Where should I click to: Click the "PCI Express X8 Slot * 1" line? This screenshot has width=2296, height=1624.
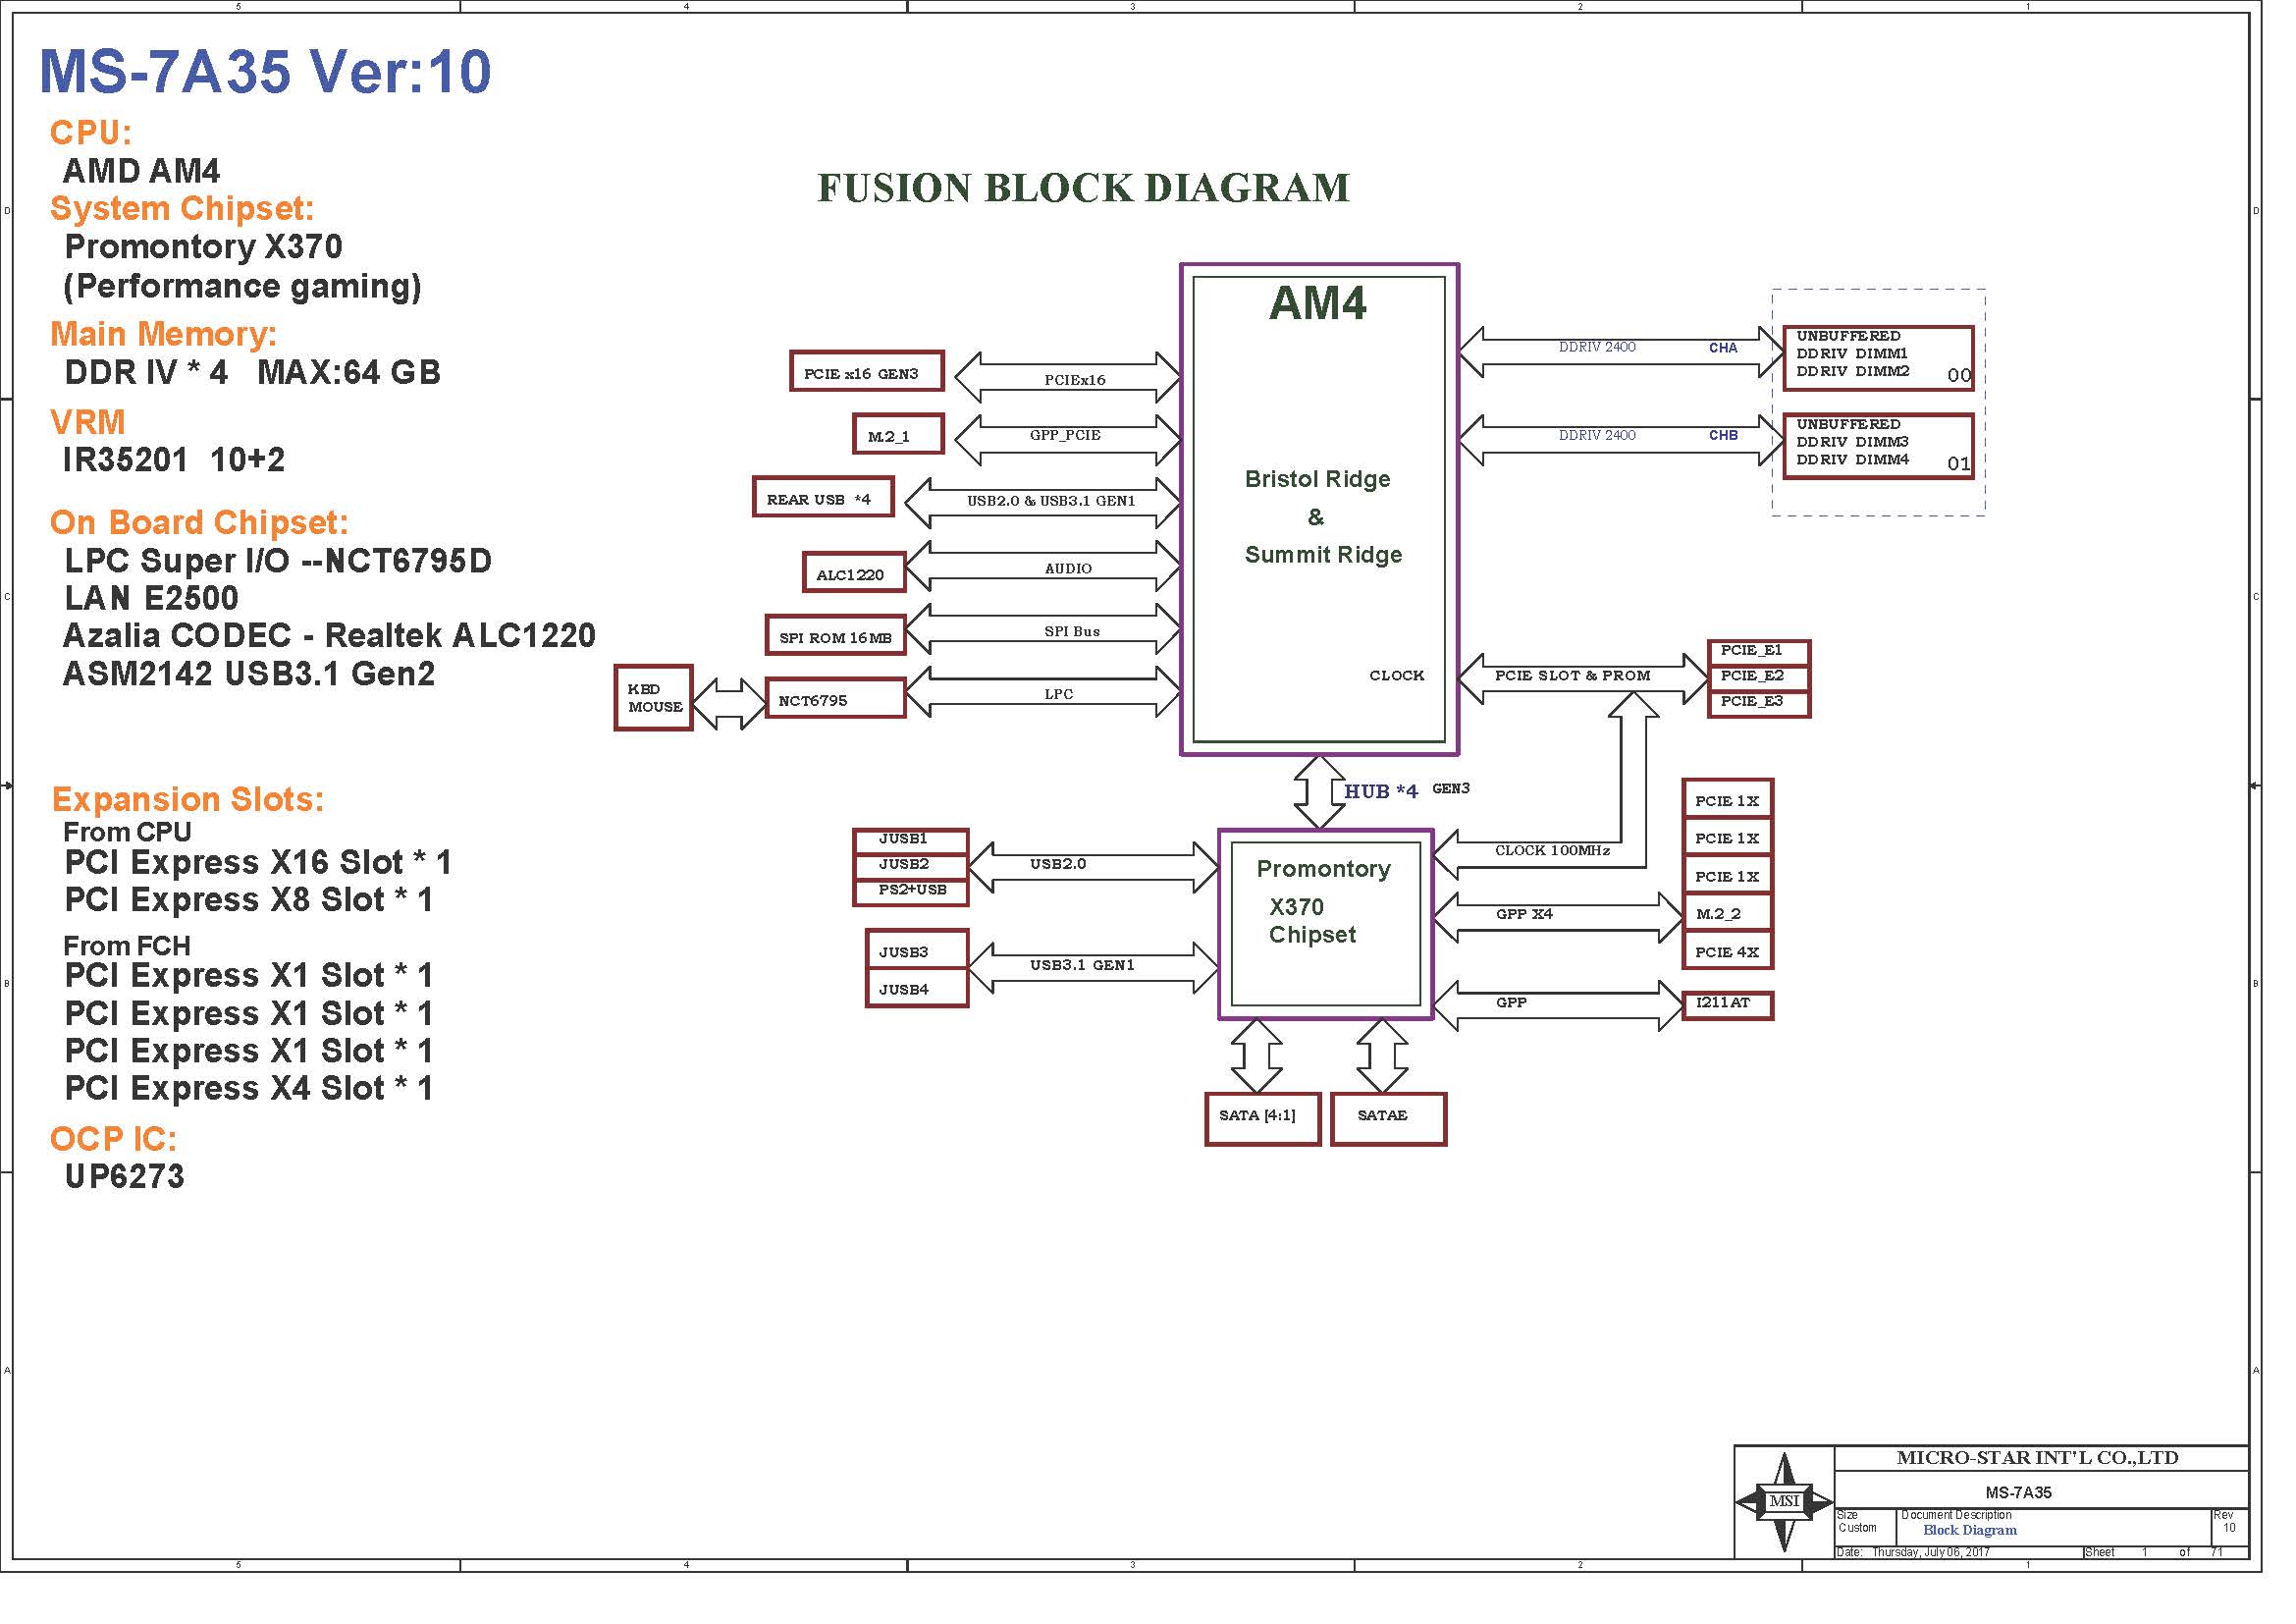[x=248, y=900]
